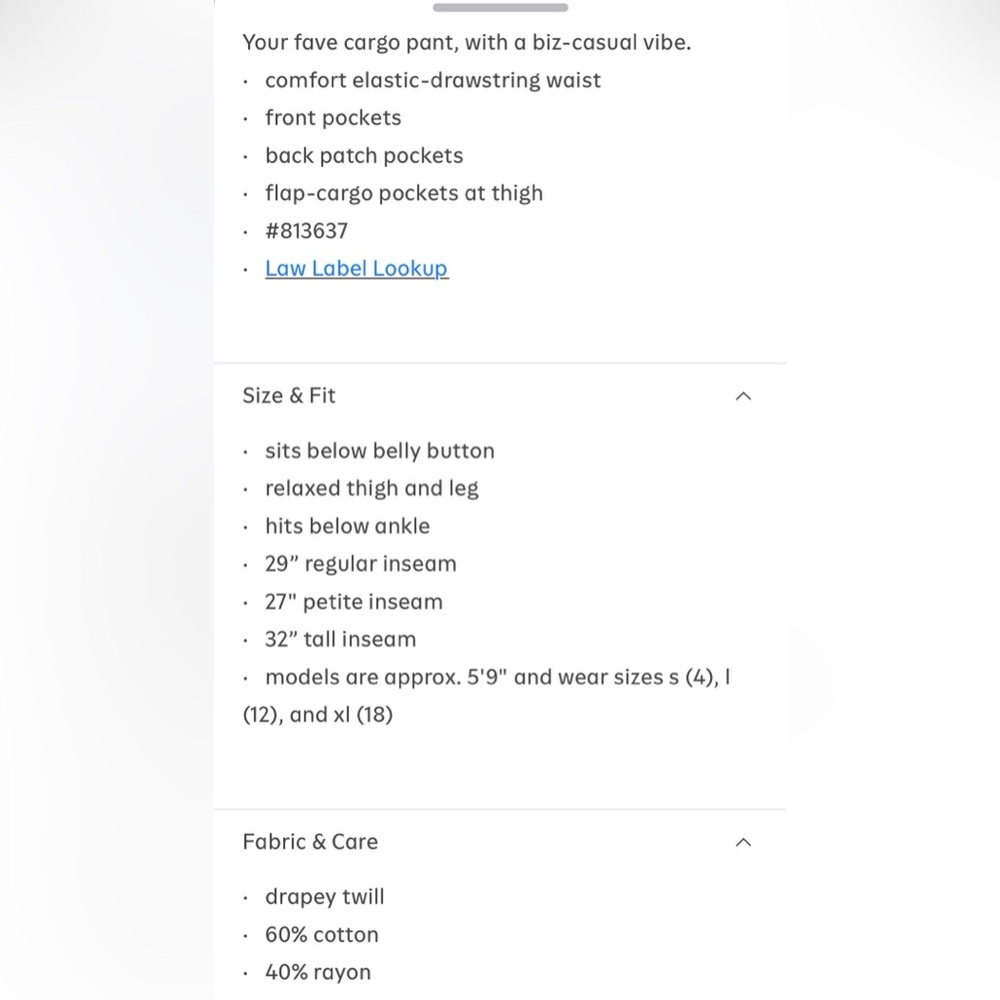Screen dimensions: 1000x1000
Task: Click the '27" petite inseam' item
Action: point(353,601)
